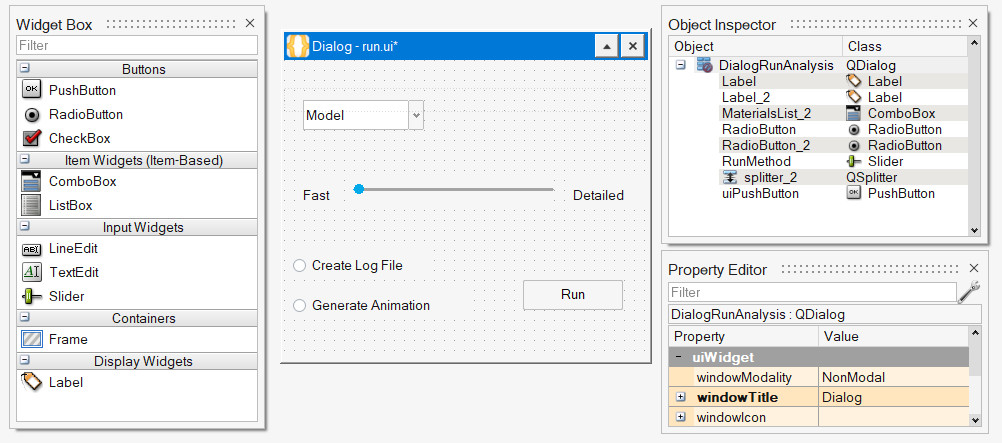The height and width of the screenshot is (443, 1002).
Task: Click the wrench icon in Property Editor
Action: 968,292
